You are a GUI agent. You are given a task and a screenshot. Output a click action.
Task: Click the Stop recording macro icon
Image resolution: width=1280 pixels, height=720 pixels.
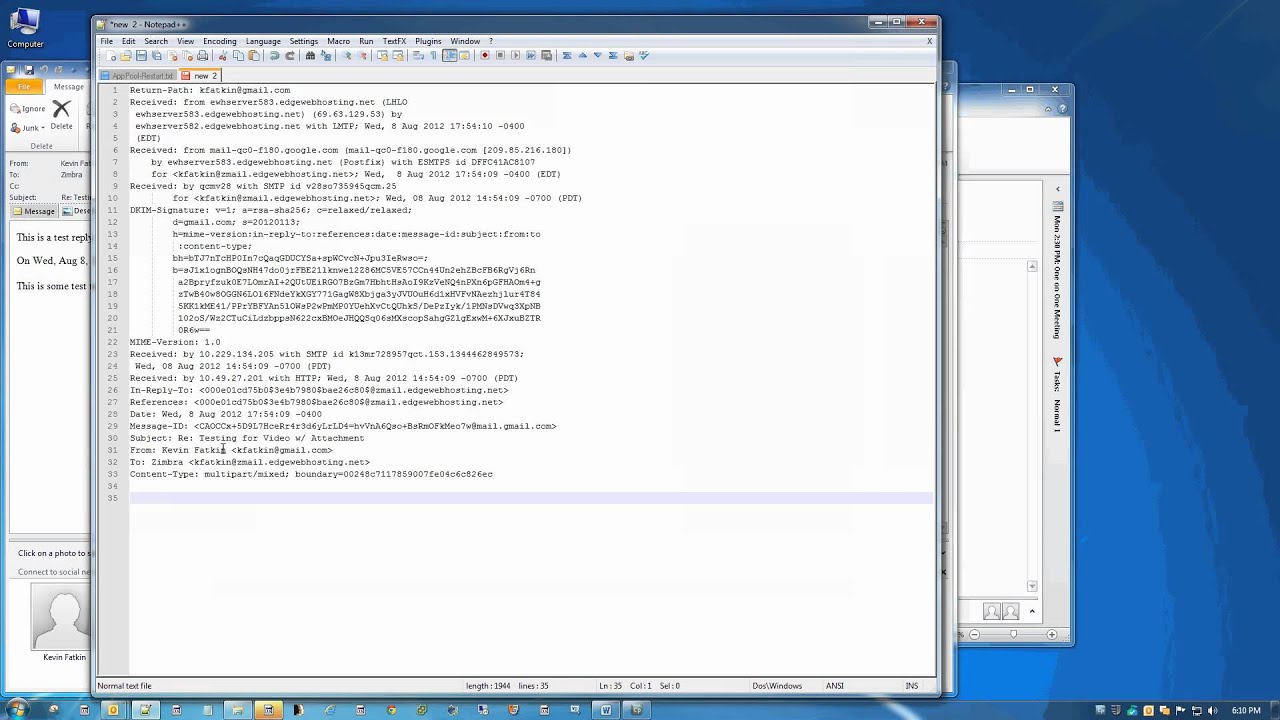point(500,55)
